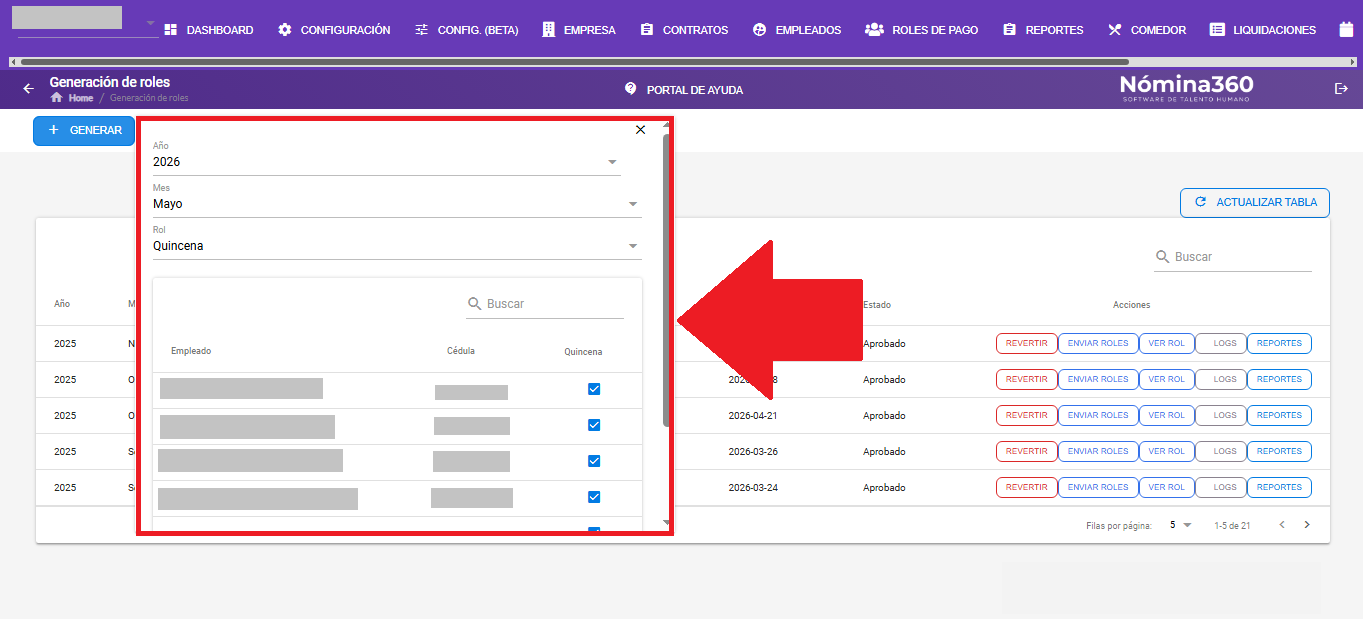Viewport: 1363px width, 619px height.
Task: Open Config. (Beta) sliders menu
Action: [466, 30]
